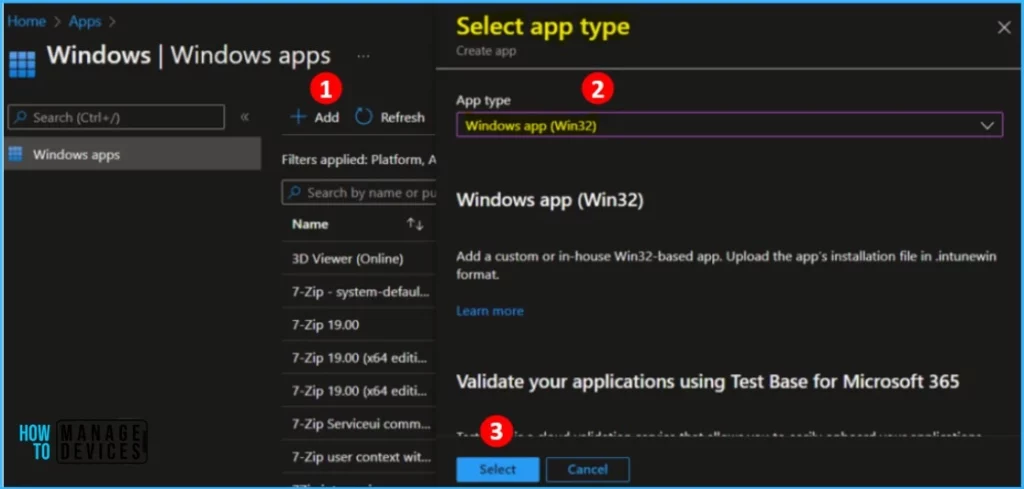Close the Select app type pane
The image size is (1024, 489).
(x=1004, y=27)
